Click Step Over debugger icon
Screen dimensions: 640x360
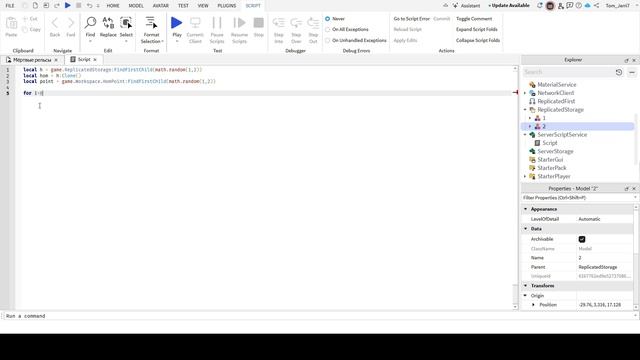point(296,23)
